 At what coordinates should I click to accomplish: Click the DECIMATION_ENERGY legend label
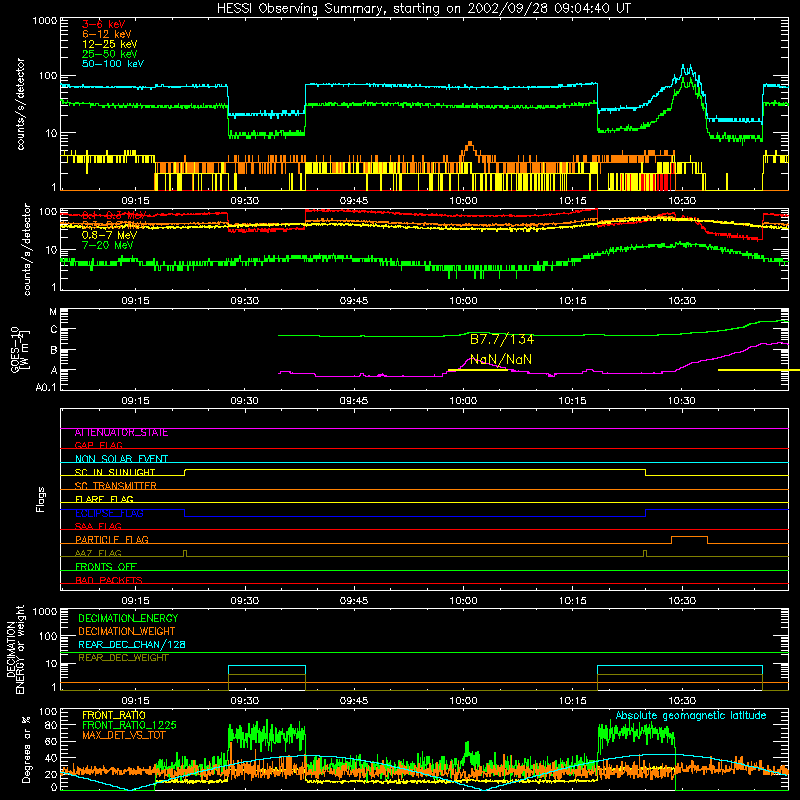tap(128, 618)
